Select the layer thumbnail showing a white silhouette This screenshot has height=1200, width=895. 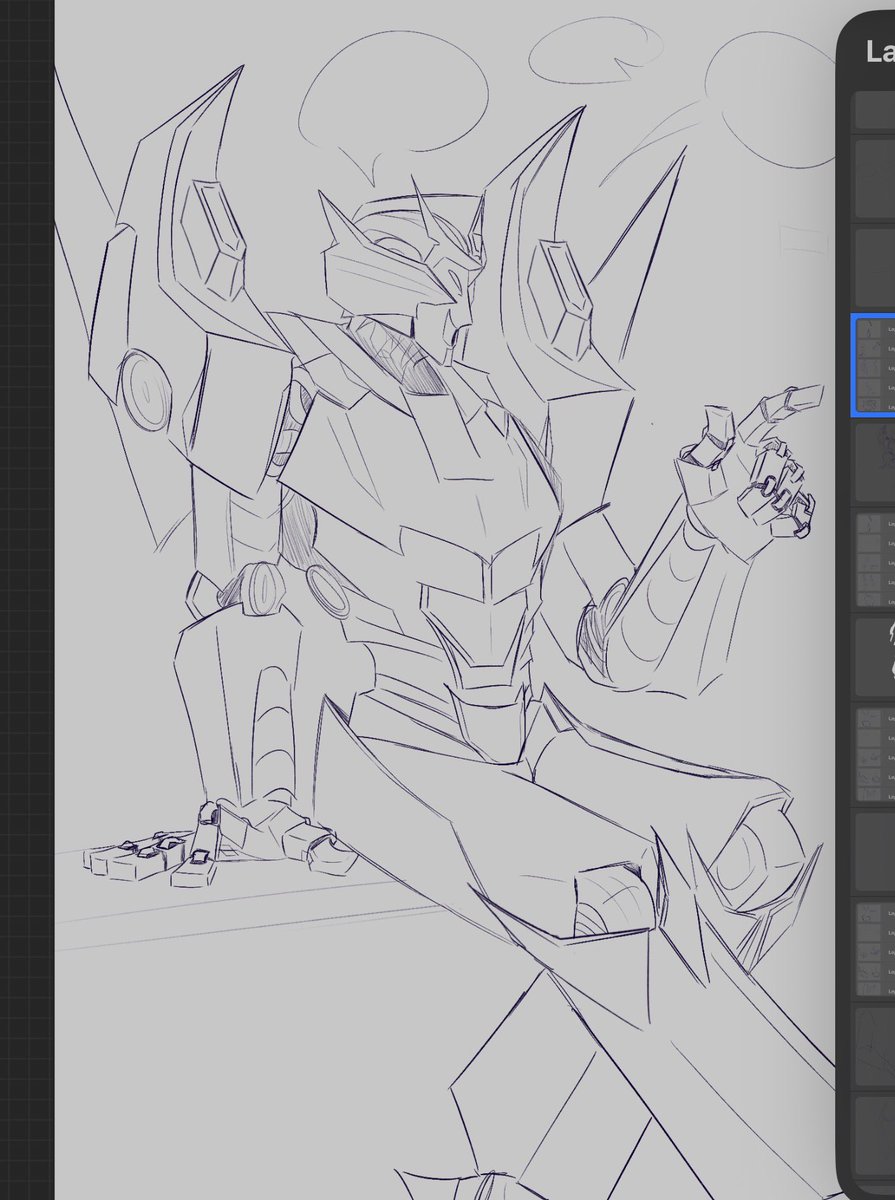pos(874,656)
